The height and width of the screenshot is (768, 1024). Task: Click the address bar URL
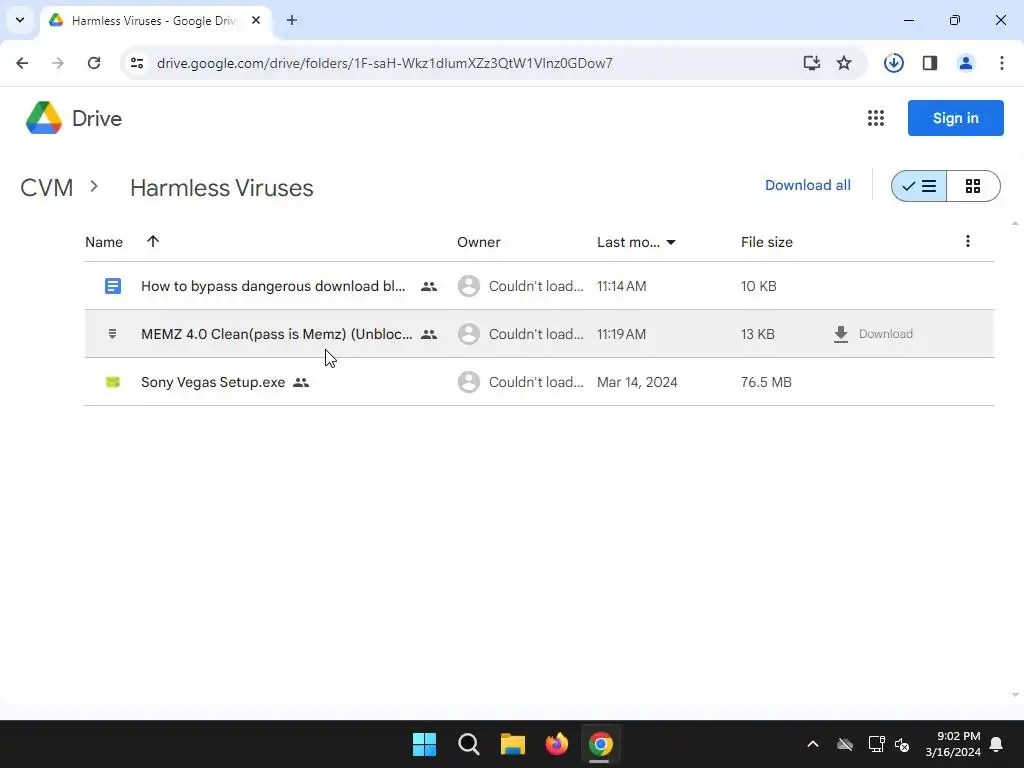point(385,63)
